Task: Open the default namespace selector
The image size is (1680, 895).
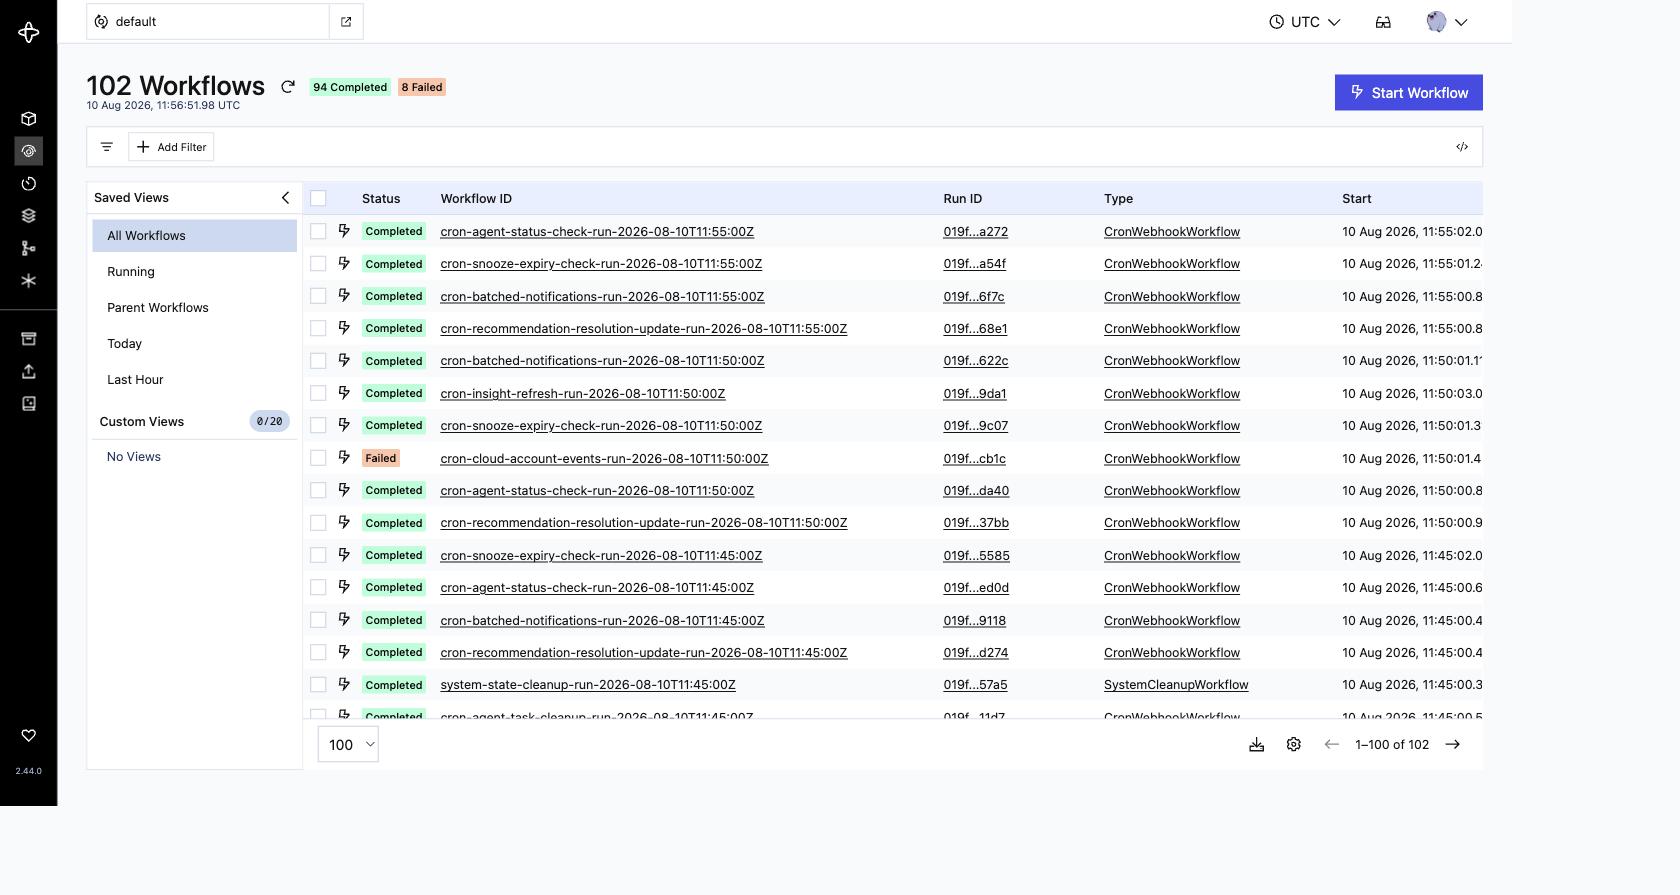Action: coord(208,22)
